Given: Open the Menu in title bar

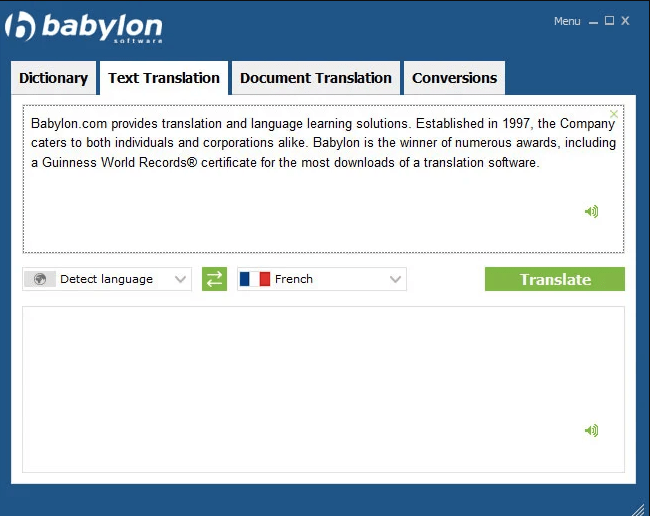Looking at the screenshot, I should tap(567, 21).
